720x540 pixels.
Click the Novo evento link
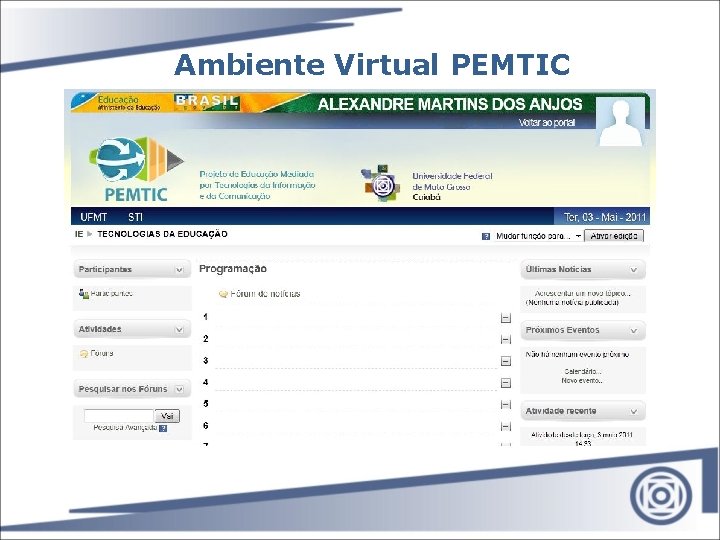(x=582, y=381)
